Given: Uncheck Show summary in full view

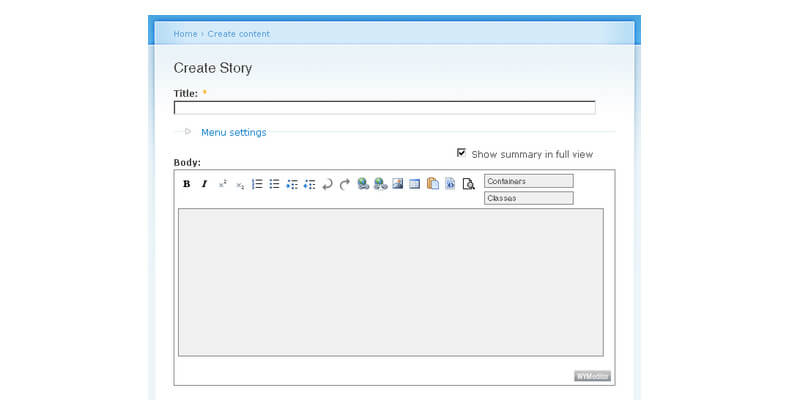Looking at the screenshot, I should click(461, 153).
